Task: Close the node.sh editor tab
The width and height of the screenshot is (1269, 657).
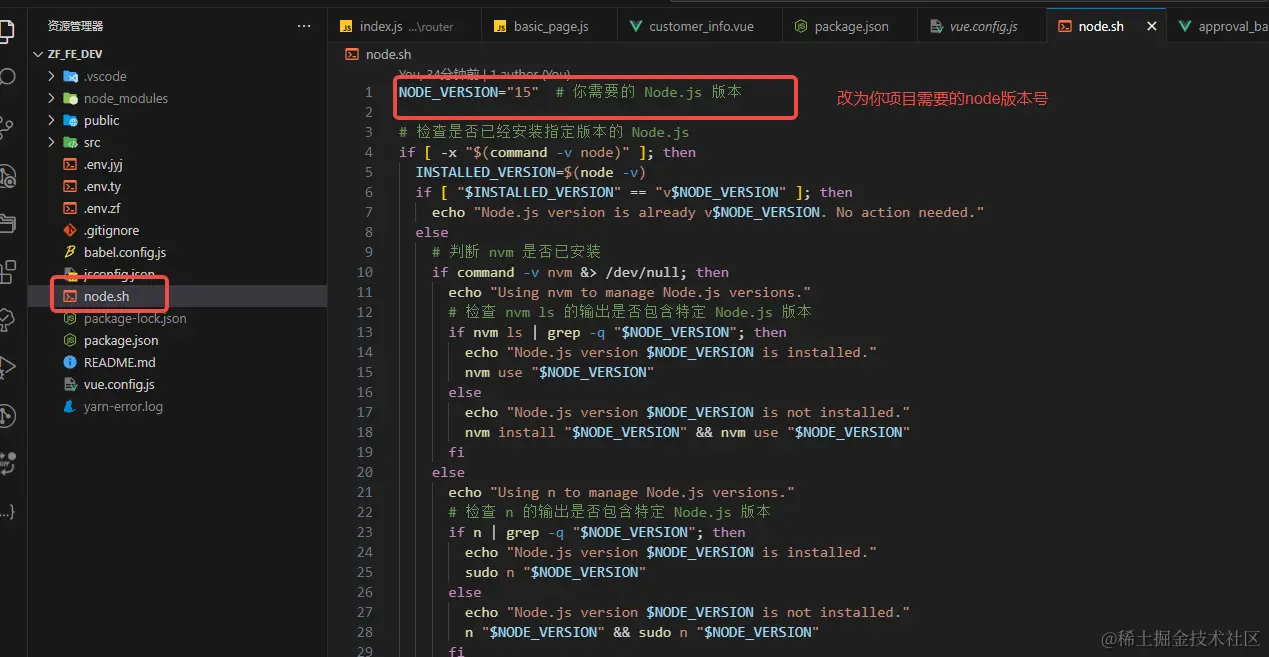Action: pyautogui.click(x=1151, y=26)
